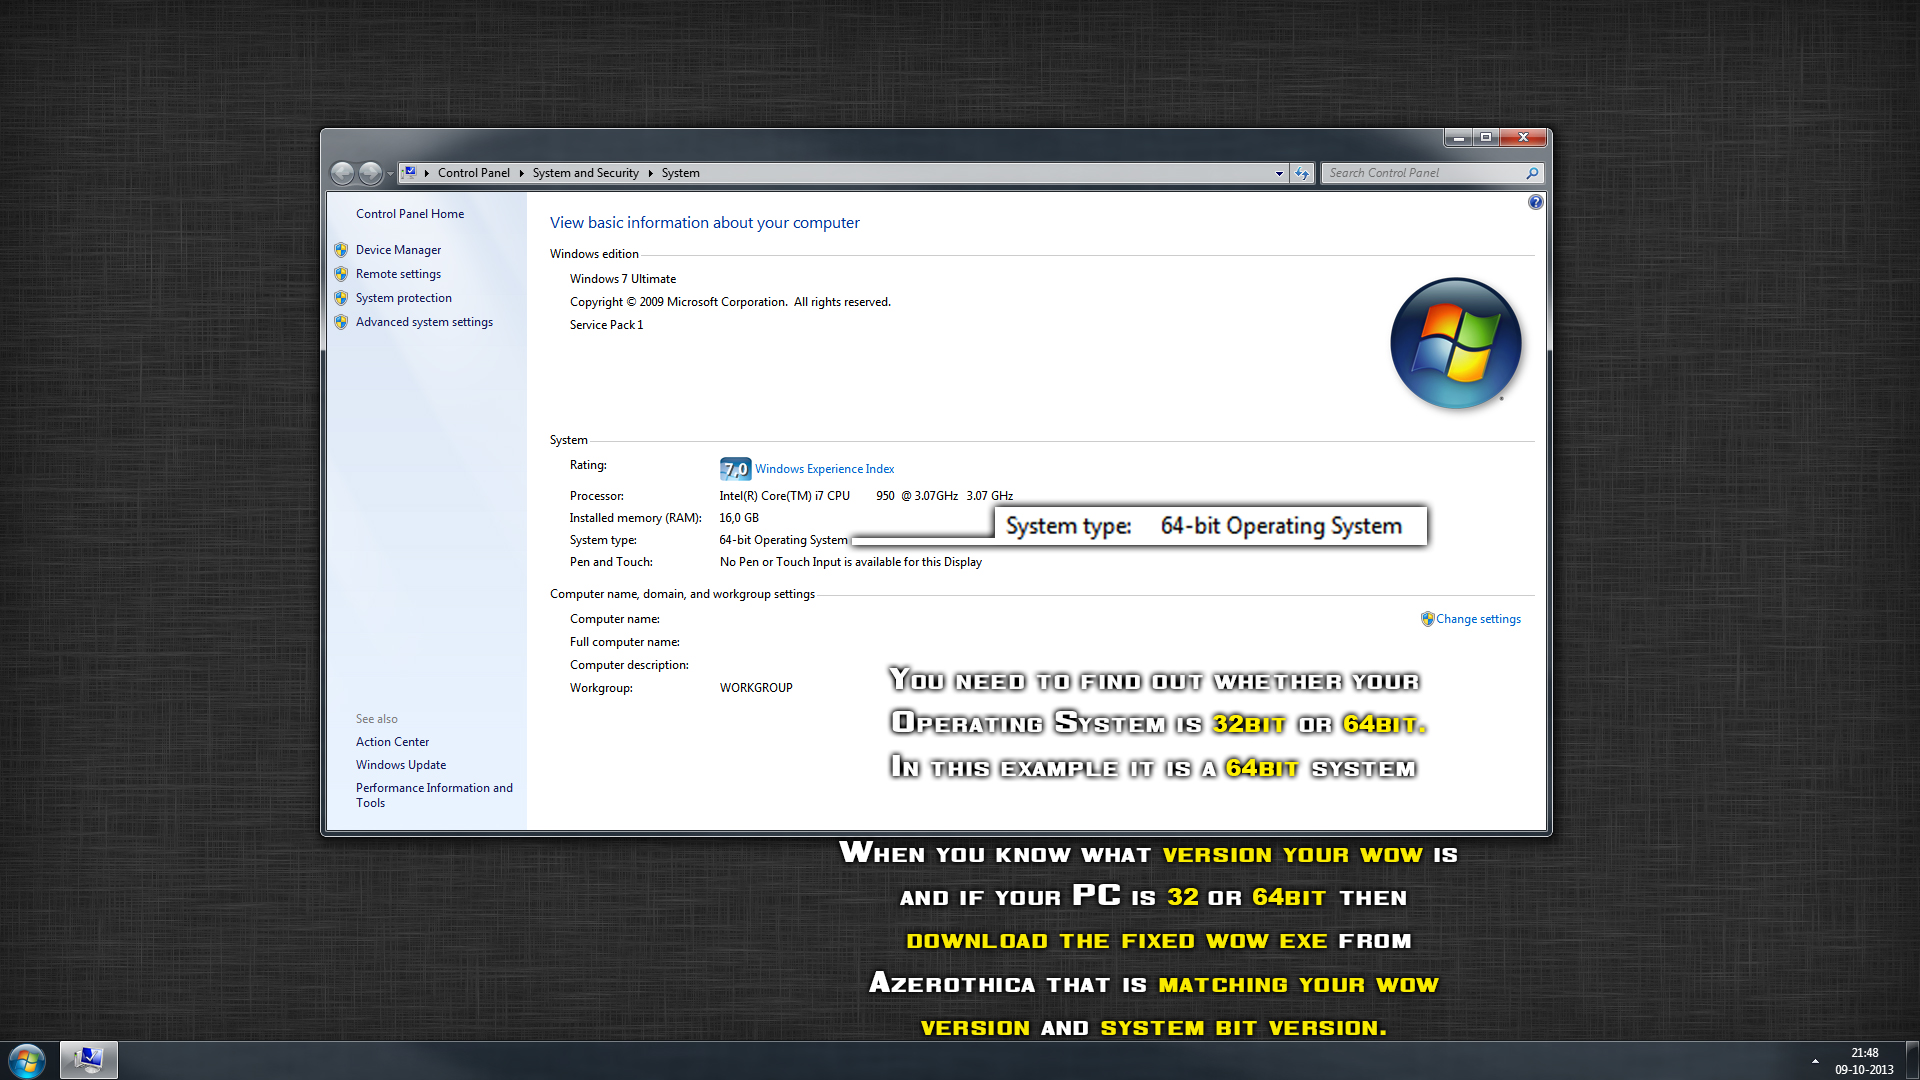The image size is (1920, 1080).
Task: Click the System taskbar button
Action: click(89, 1060)
